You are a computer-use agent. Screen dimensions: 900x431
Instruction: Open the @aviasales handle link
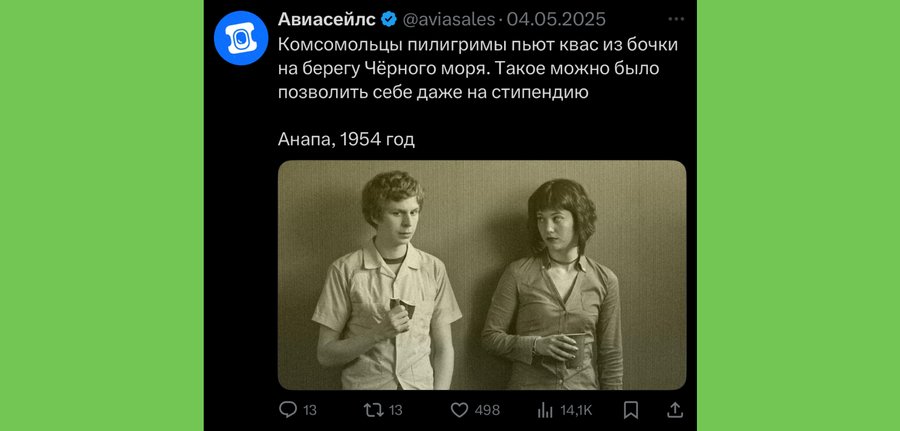[x=449, y=20]
